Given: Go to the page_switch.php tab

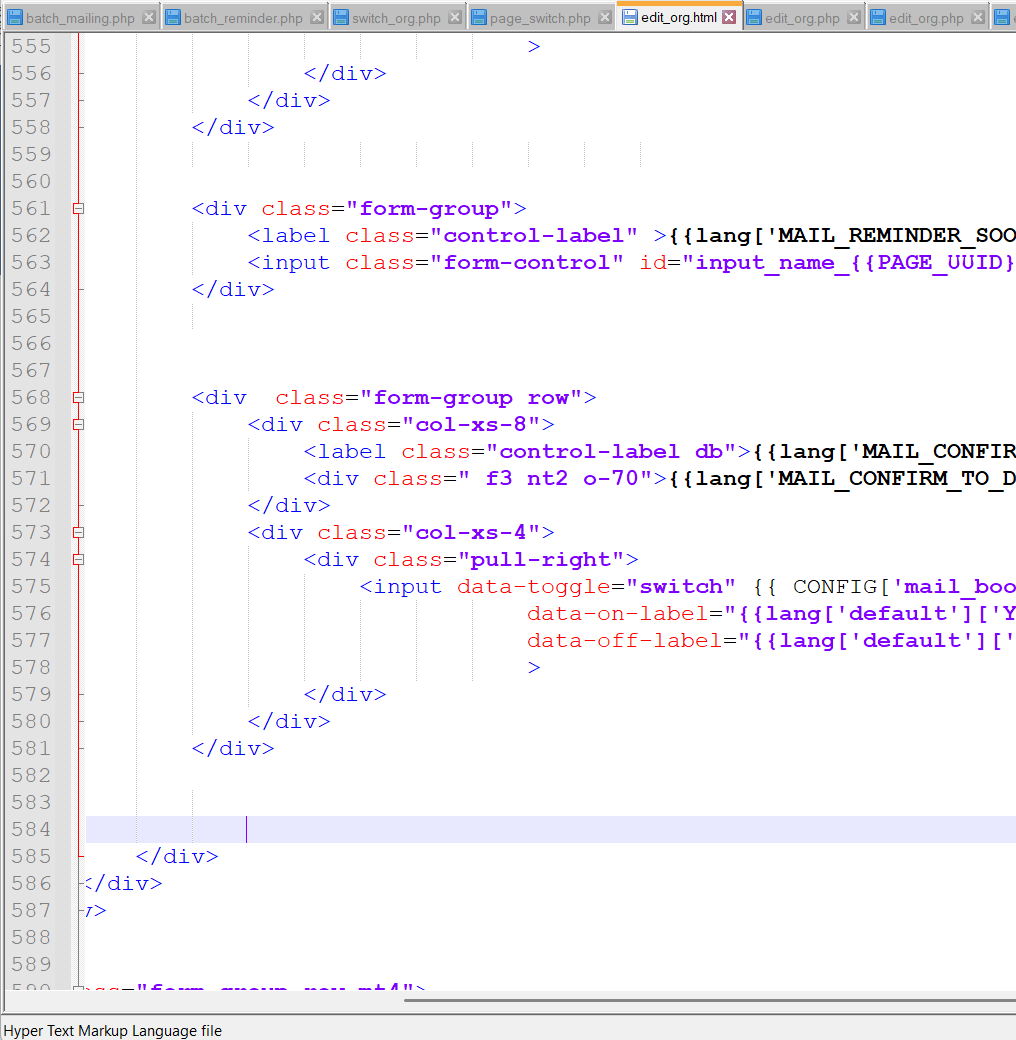Looking at the screenshot, I should click(x=540, y=18).
